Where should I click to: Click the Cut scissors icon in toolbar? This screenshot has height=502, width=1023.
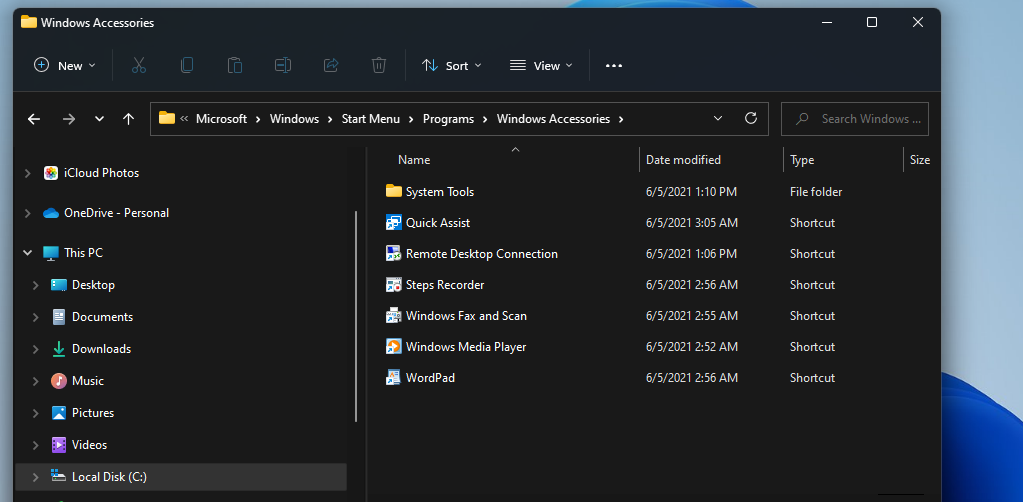click(x=139, y=65)
